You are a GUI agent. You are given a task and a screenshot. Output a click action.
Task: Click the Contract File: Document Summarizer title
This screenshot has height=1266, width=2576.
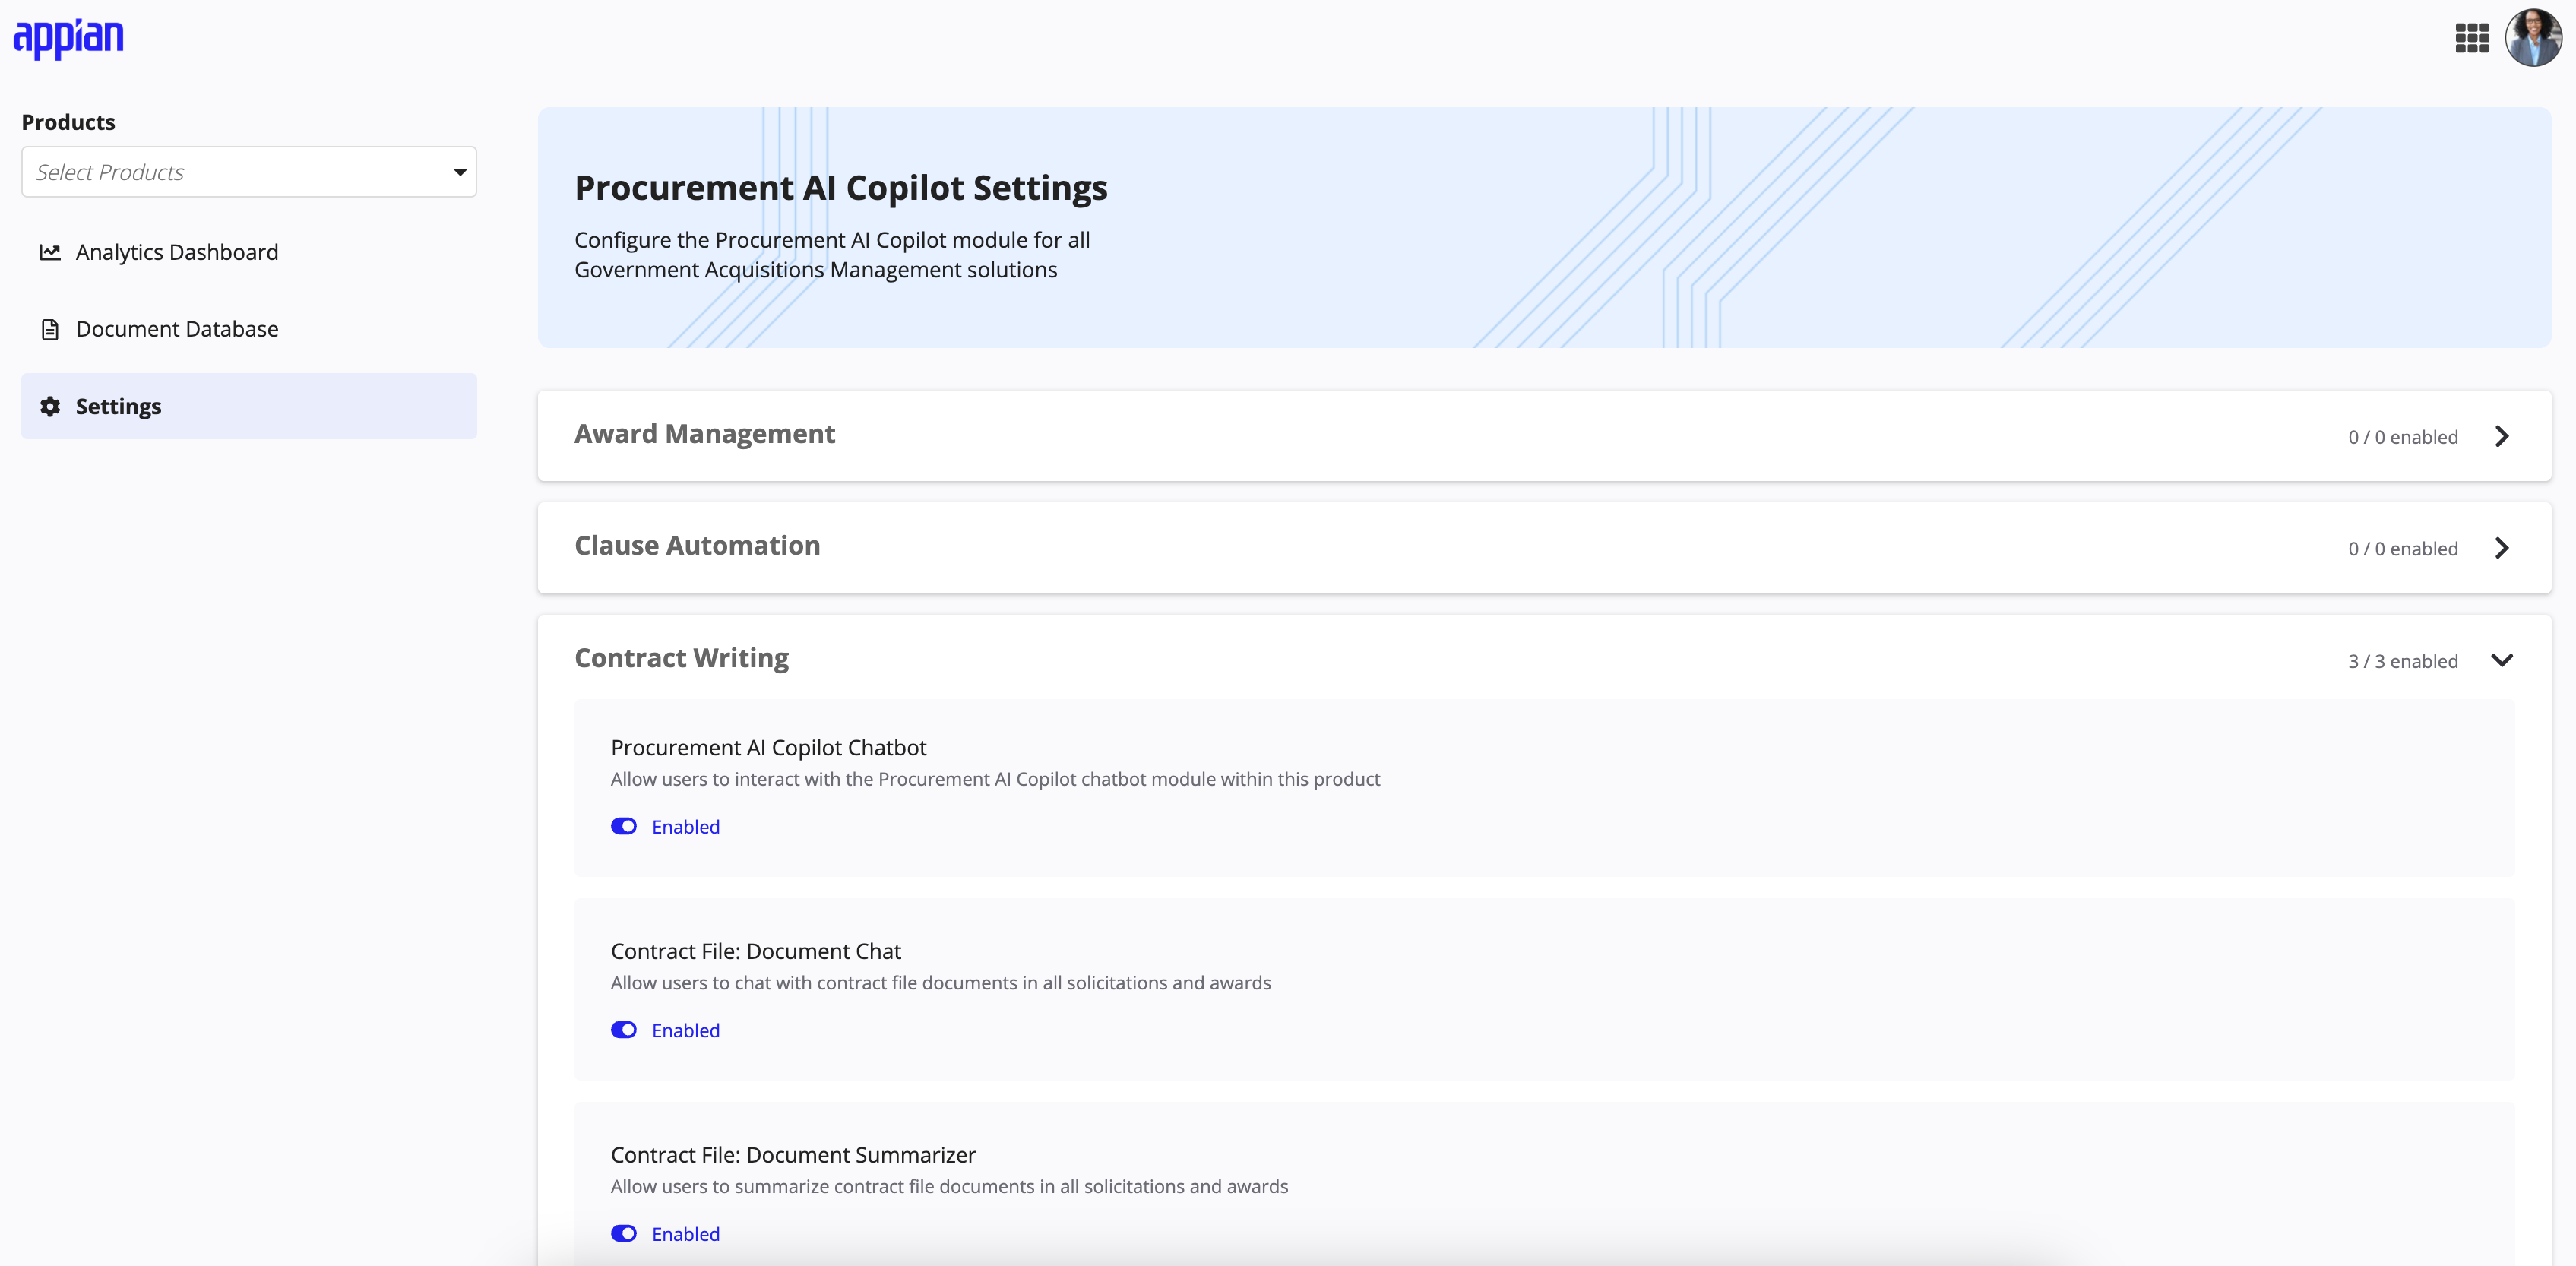click(793, 1155)
